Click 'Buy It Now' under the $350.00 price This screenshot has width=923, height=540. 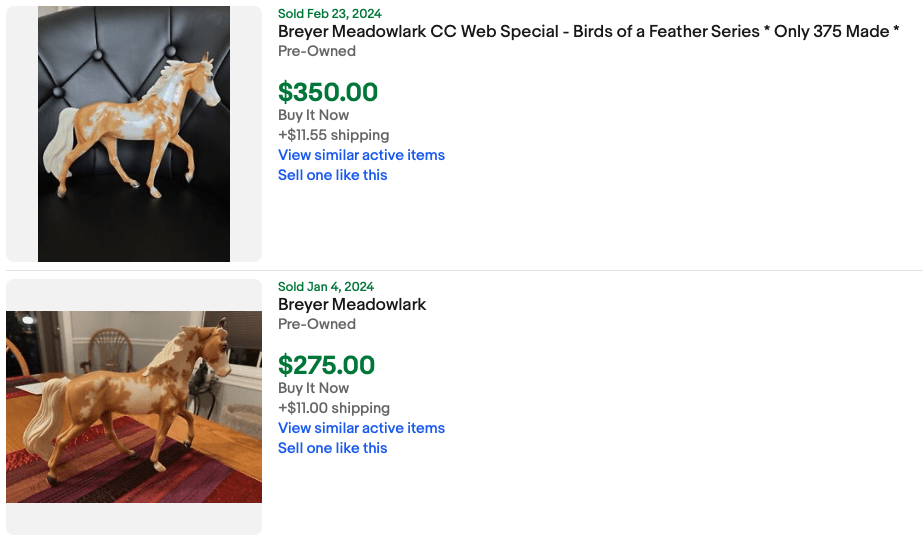pyautogui.click(x=313, y=115)
